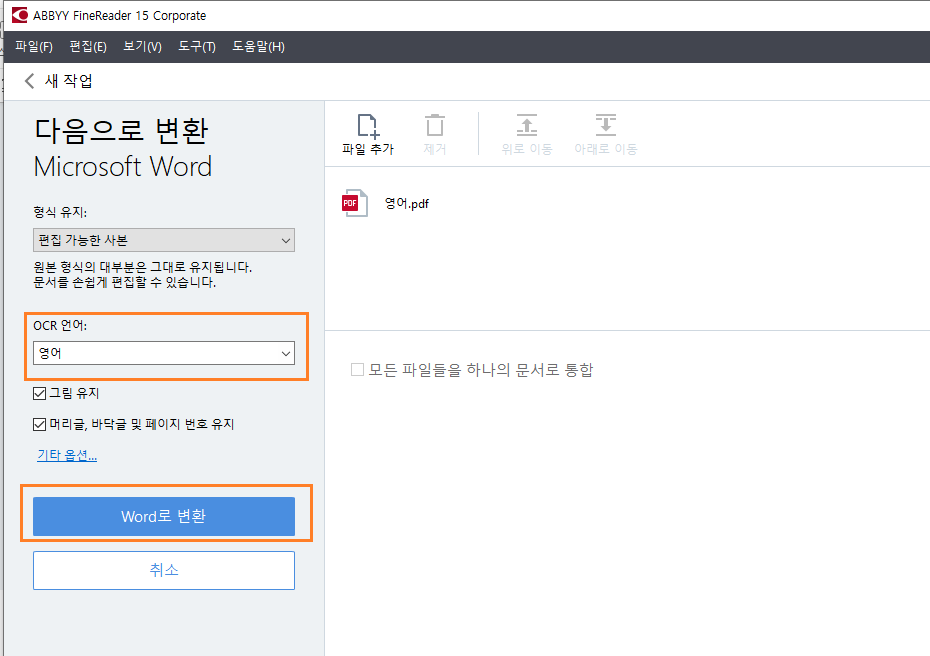Toggle headers, footers and page numbers checkbox

click(40, 424)
